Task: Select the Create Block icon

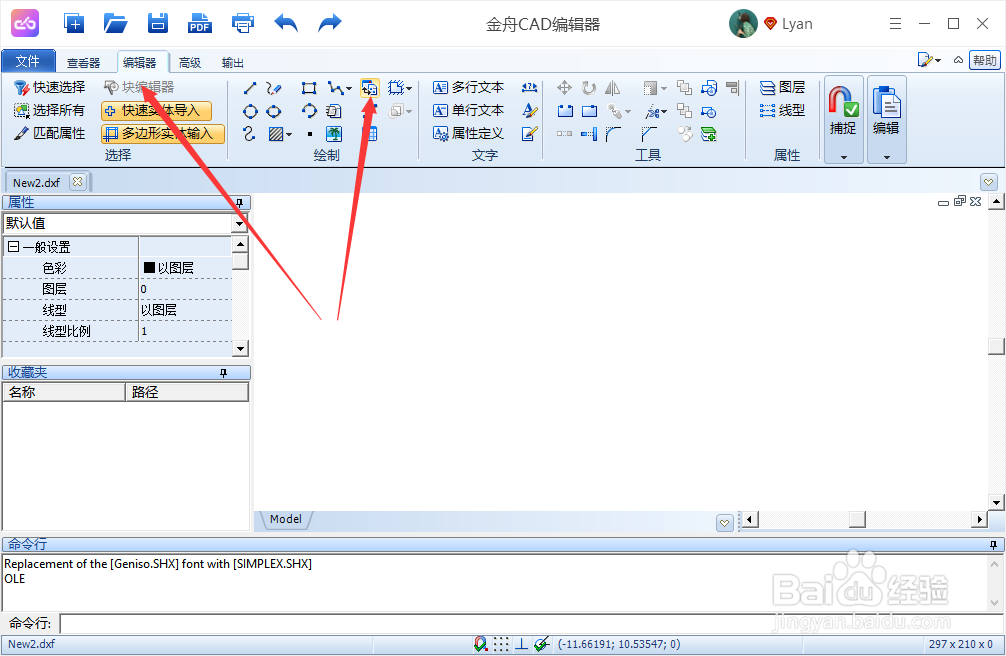Action: click(x=396, y=88)
